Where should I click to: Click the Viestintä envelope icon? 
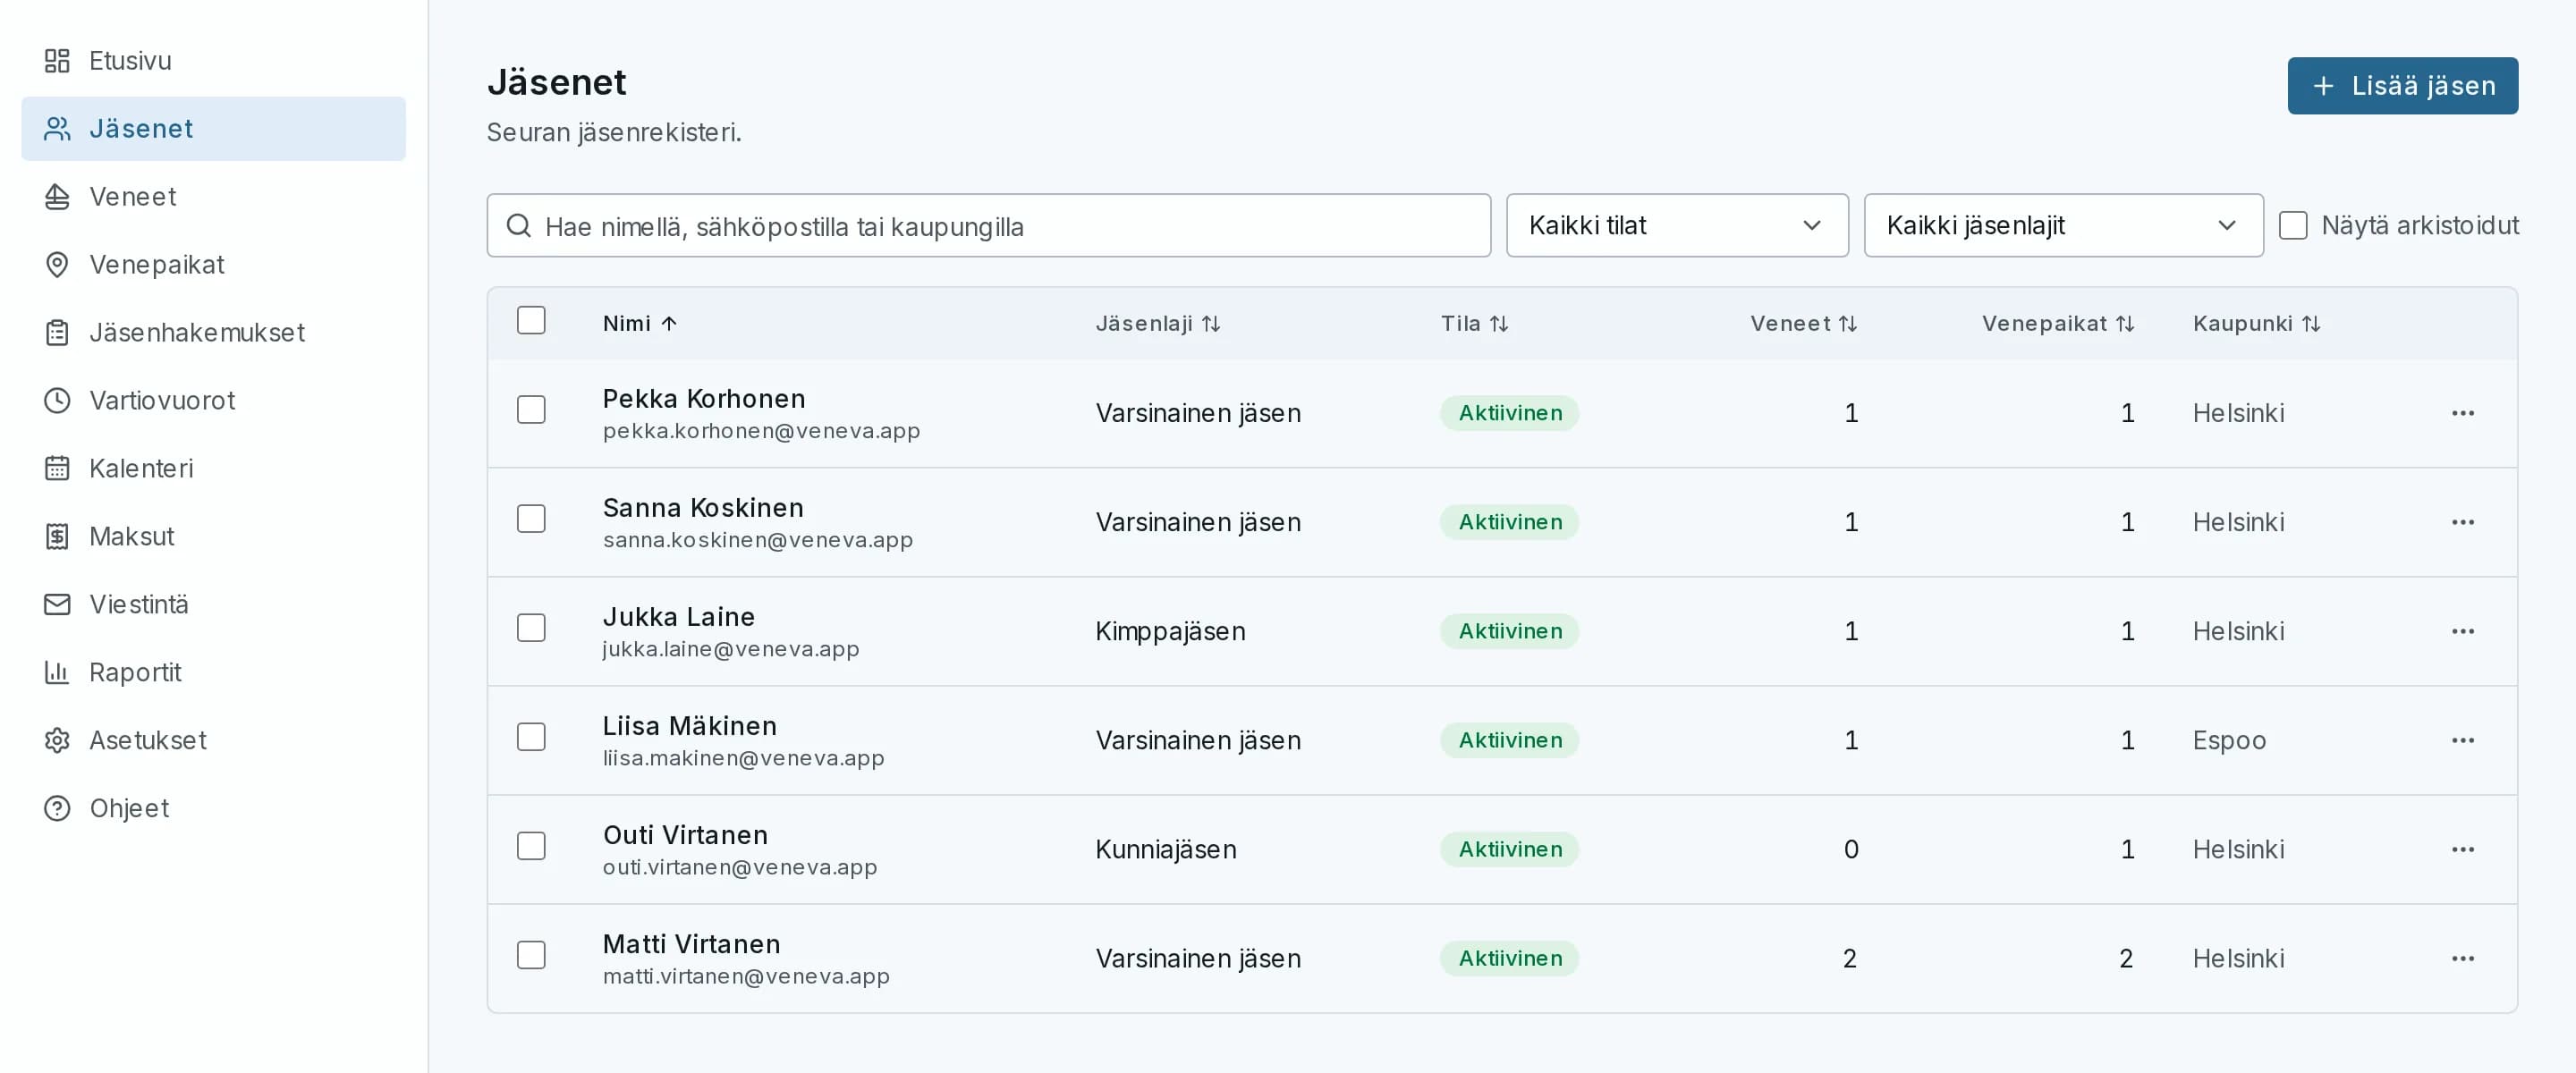(57, 605)
